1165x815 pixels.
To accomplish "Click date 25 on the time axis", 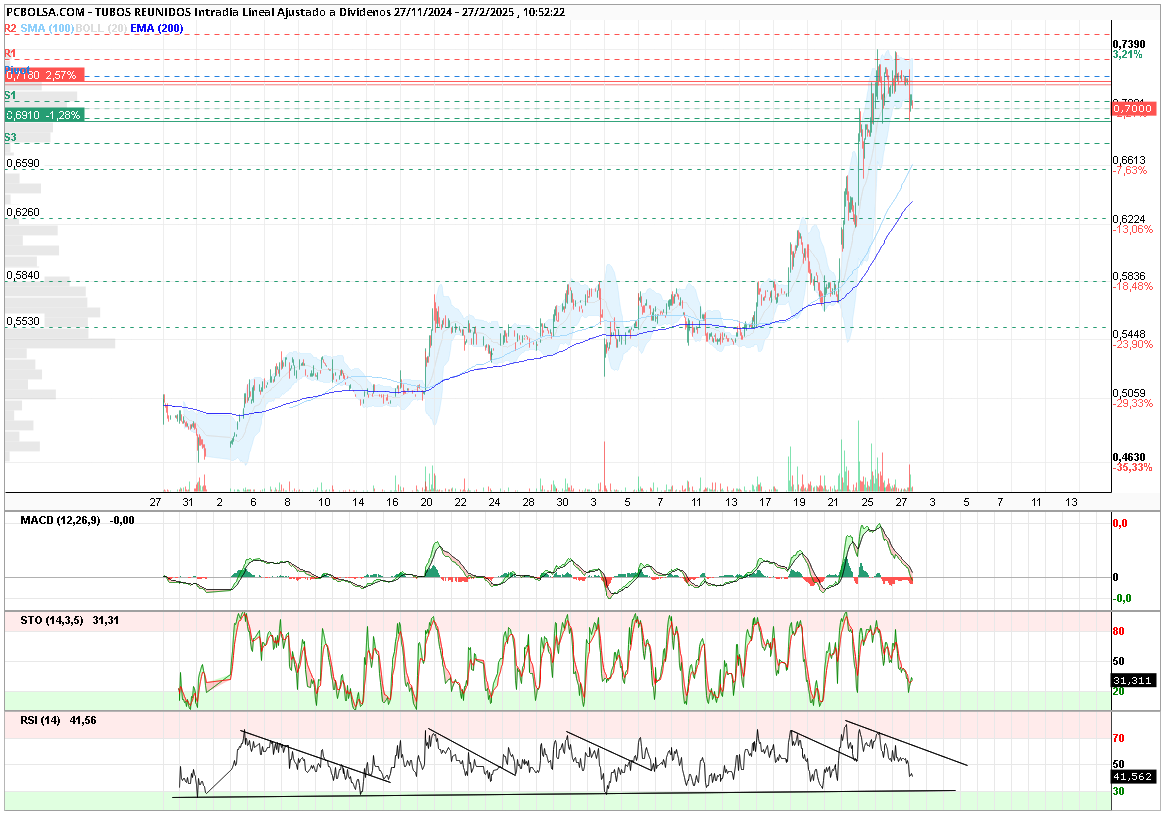I will [867, 502].
